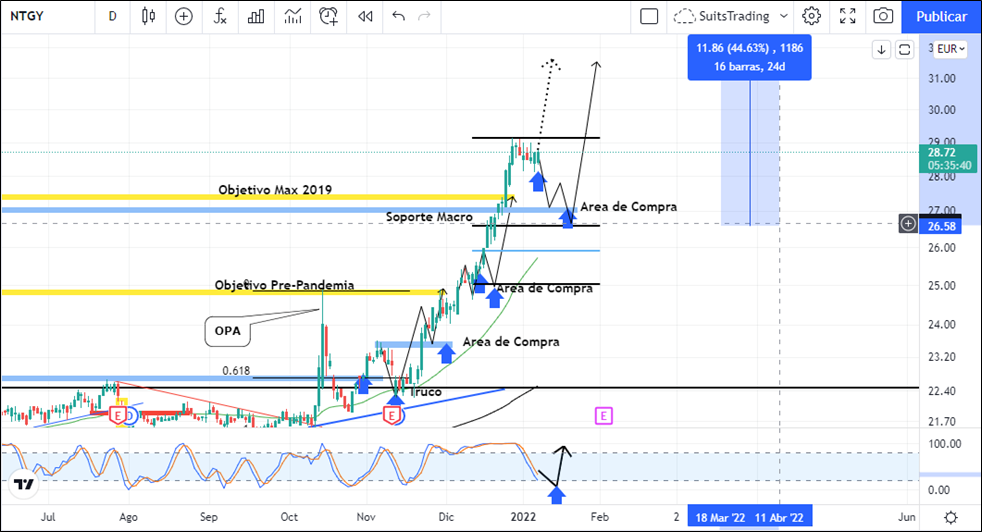Viewport: 982px width, 532px height.
Task: Click the purple E earnings marker
Action: (x=603, y=414)
